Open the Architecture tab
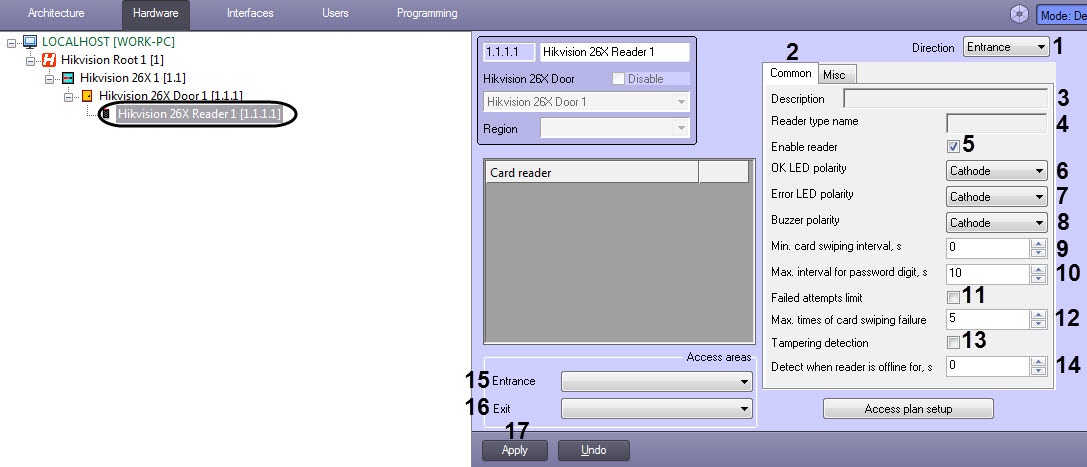This screenshot has height=467, width=1087. [56, 13]
